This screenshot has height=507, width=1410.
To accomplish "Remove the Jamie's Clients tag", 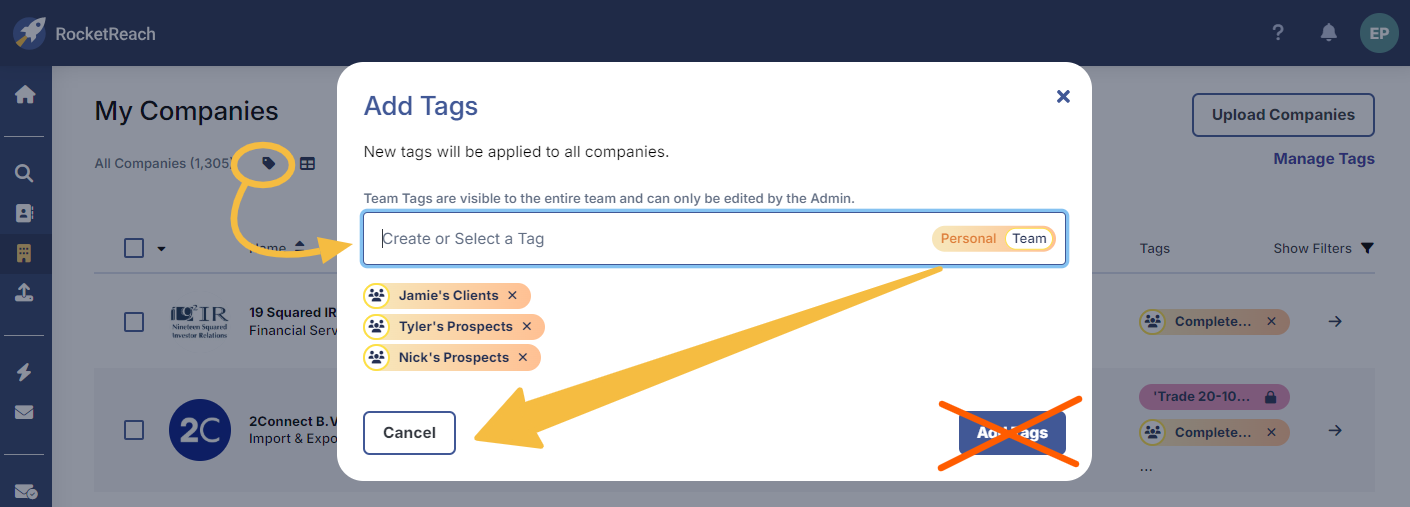I will (512, 296).
